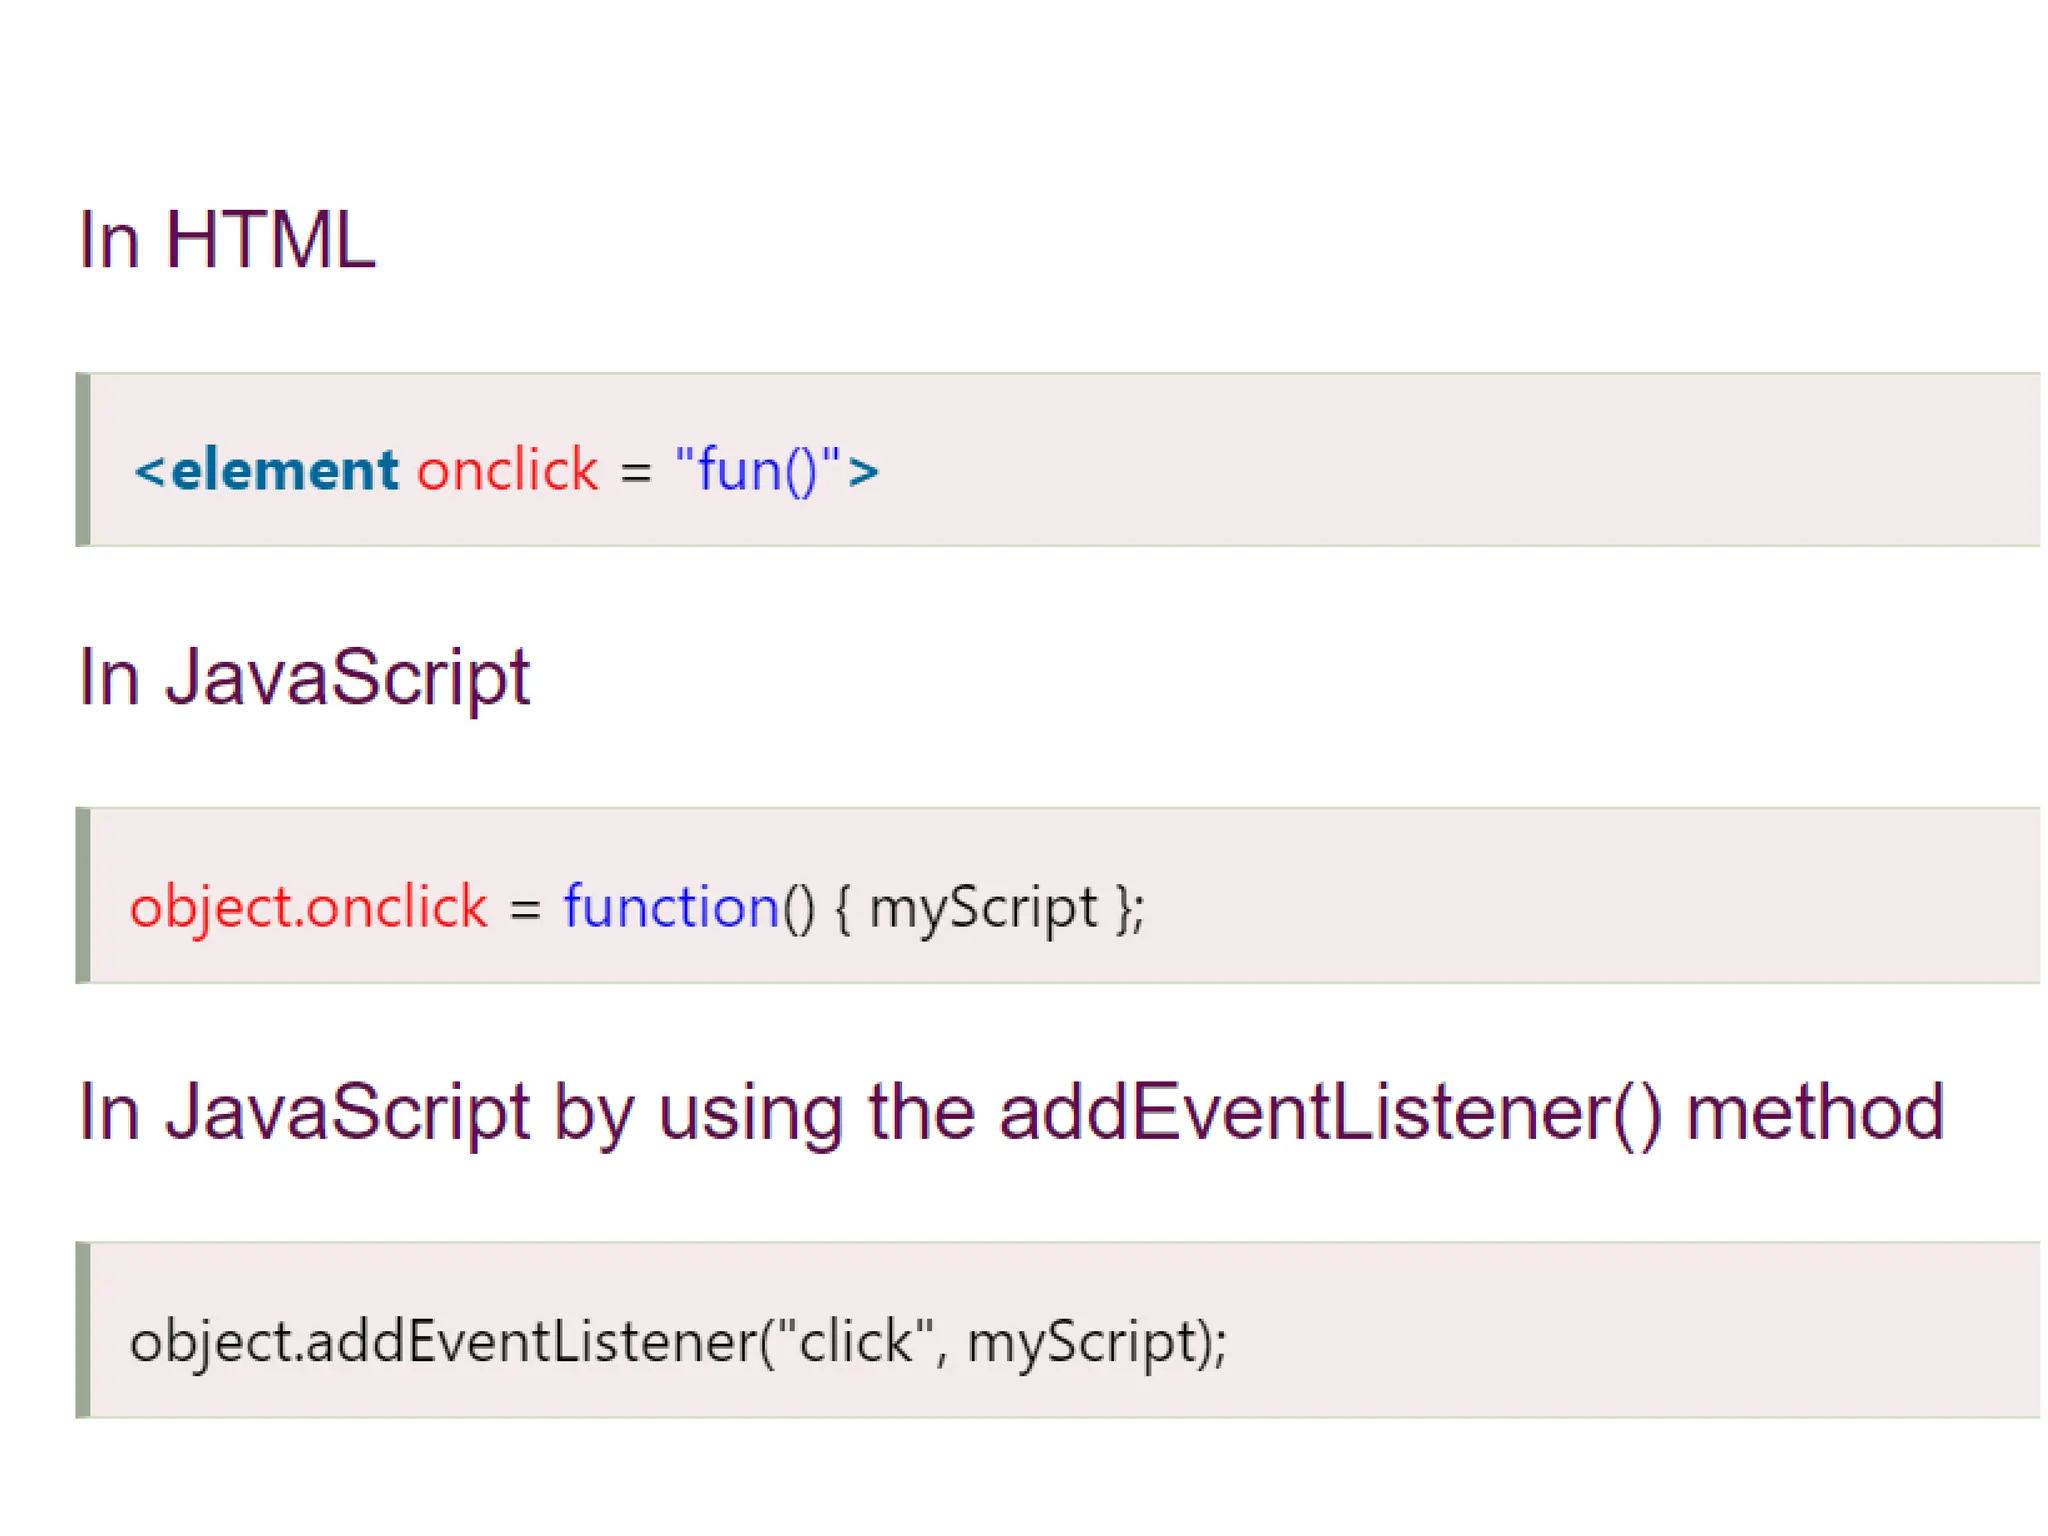
Task: Click the green left border of the HTML code block
Action: coord(84,460)
